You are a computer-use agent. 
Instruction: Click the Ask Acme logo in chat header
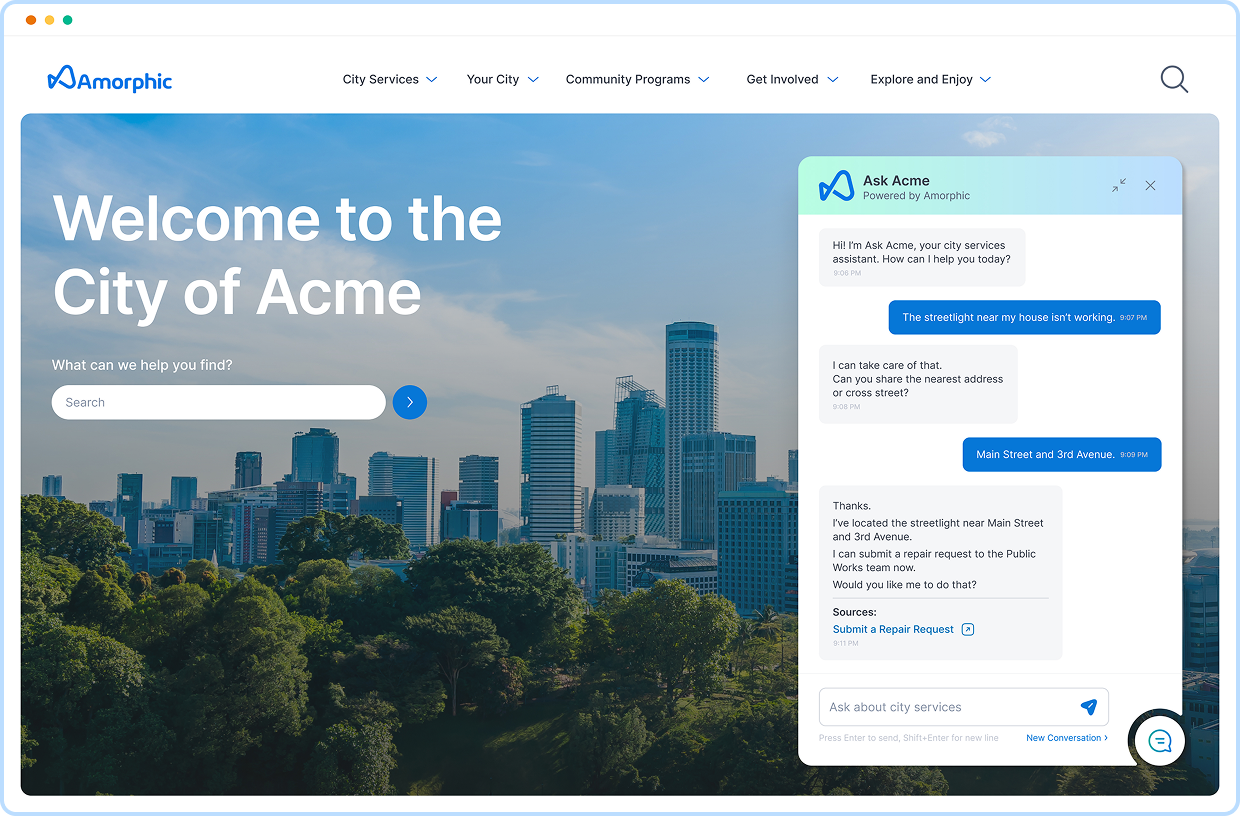[x=836, y=186]
